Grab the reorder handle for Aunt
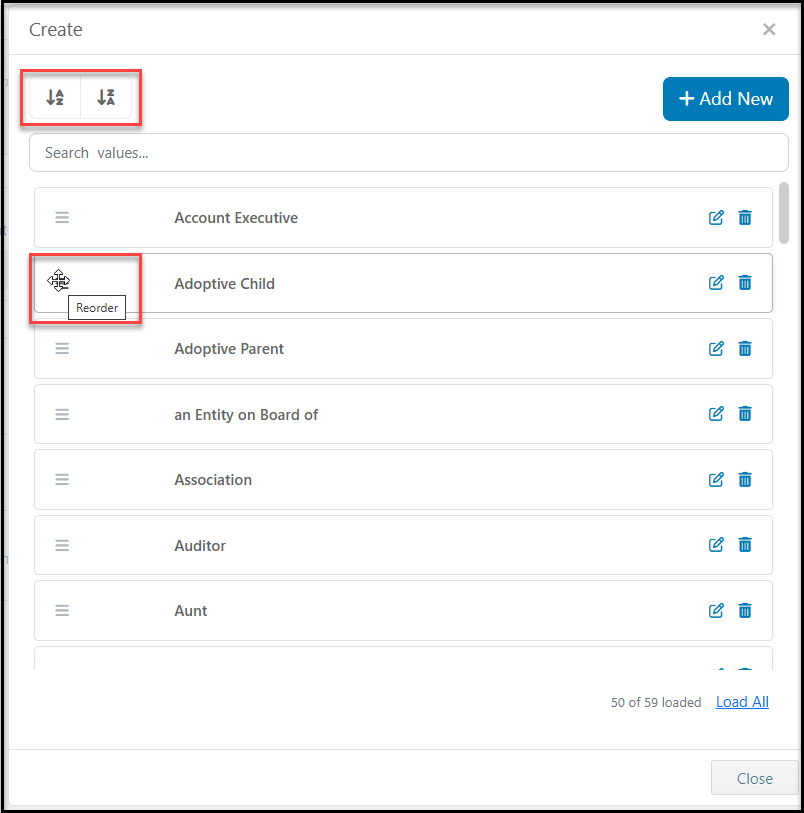This screenshot has width=804, height=813. click(x=62, y=611)
